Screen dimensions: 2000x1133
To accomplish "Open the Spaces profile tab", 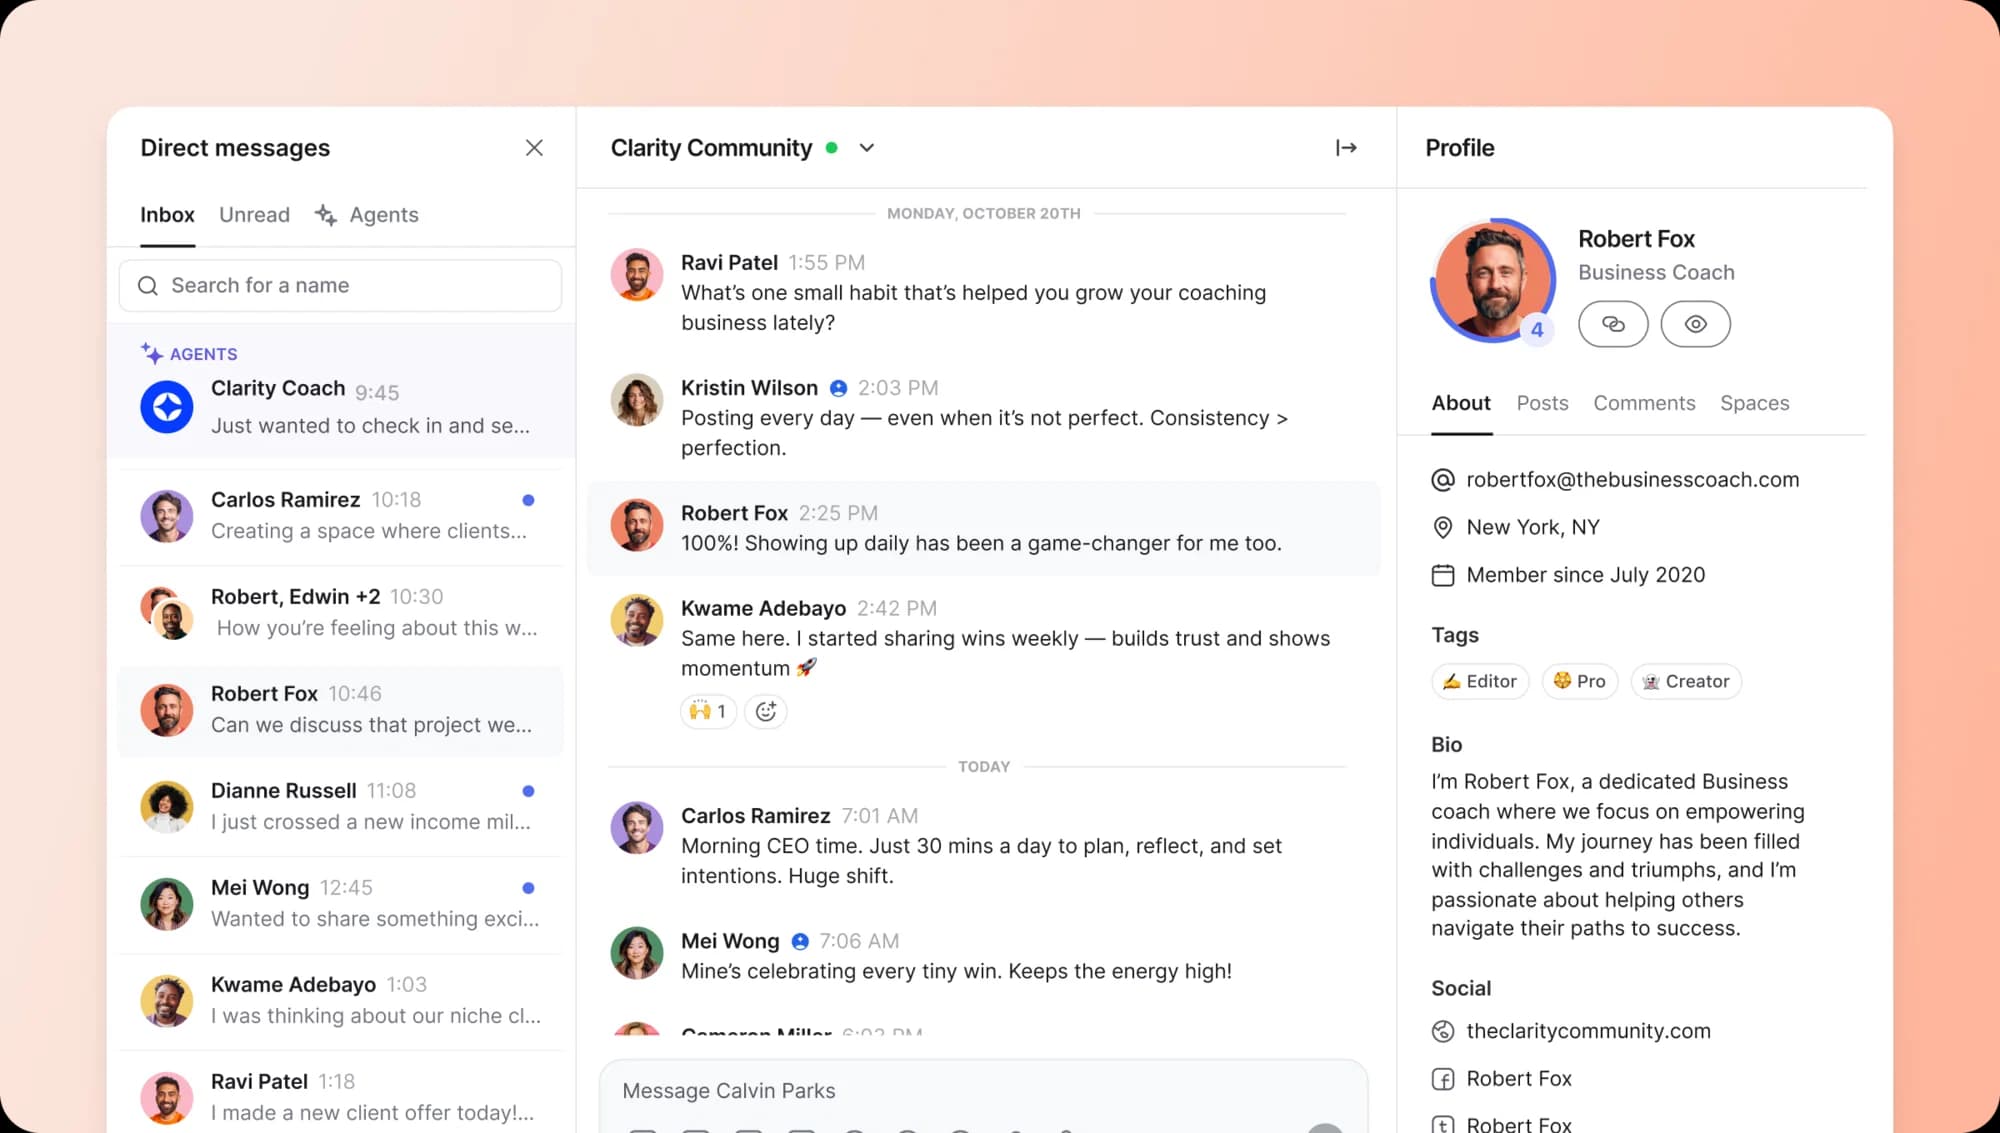I will [1754, 403].
